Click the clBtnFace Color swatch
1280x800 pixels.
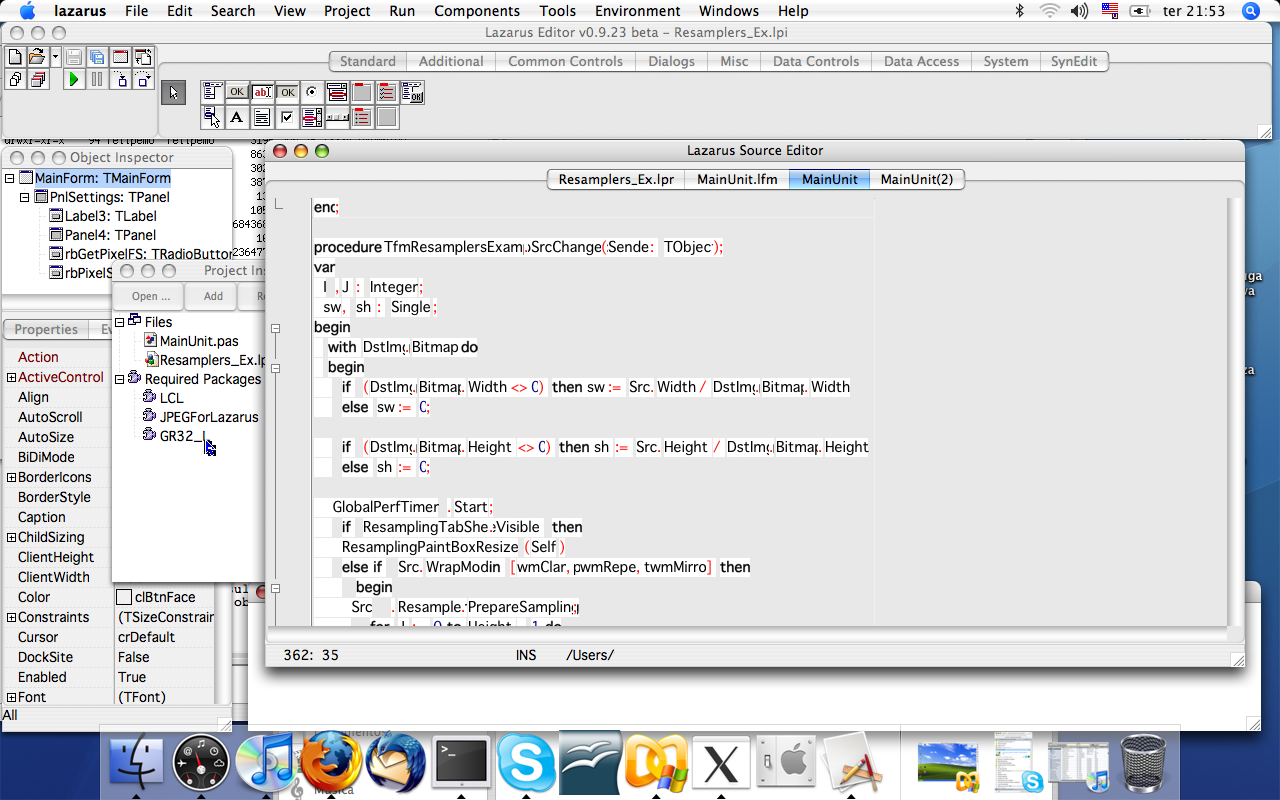point(124,597)
